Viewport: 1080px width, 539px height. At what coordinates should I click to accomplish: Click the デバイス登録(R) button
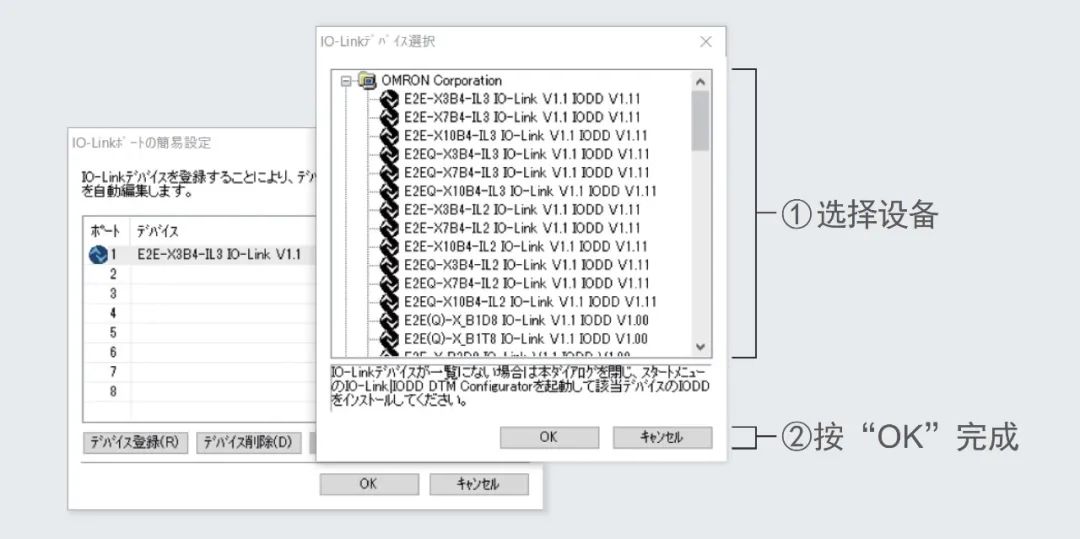[x=135, y=442]
